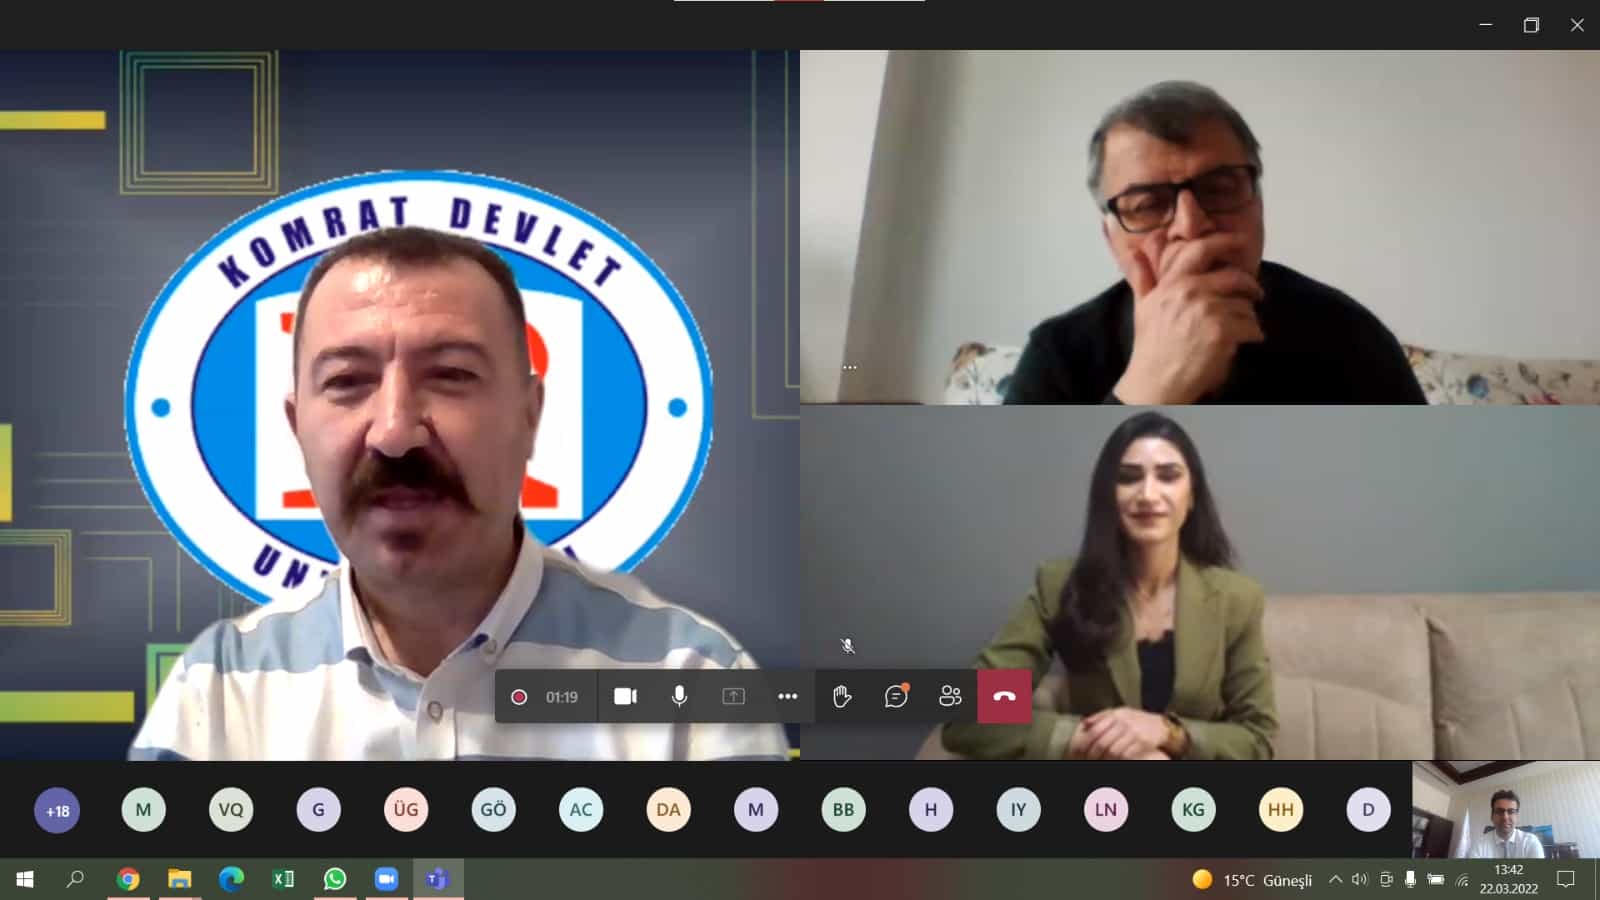Screen dimensions: 1600x900
Task: Click the Microsoft Teams taskbar icon
Action: [x=437, y=879]
